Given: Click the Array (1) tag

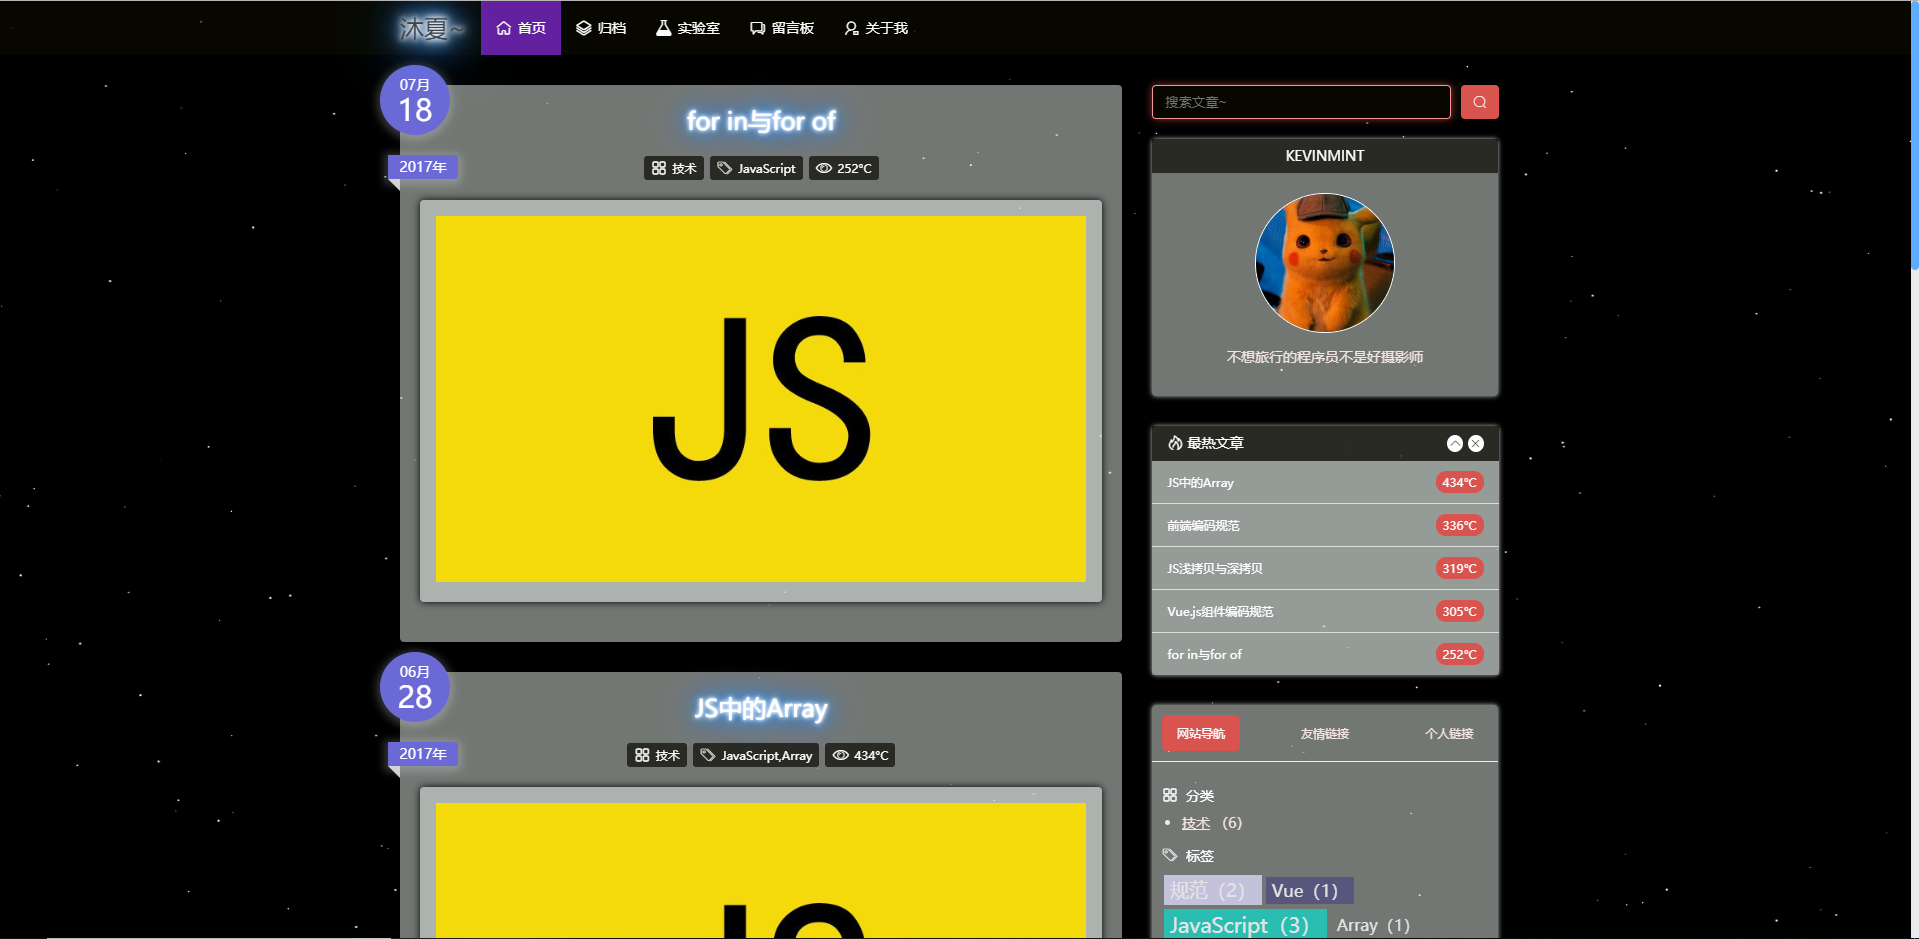Looking at the screenshot, I should pyautogui.click(x=1373, y=925).
